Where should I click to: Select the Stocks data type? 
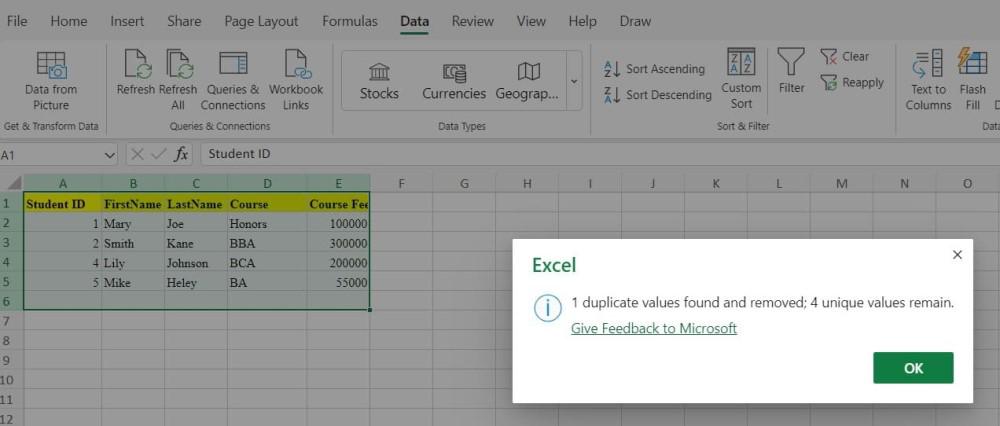(x=379, y=82)
